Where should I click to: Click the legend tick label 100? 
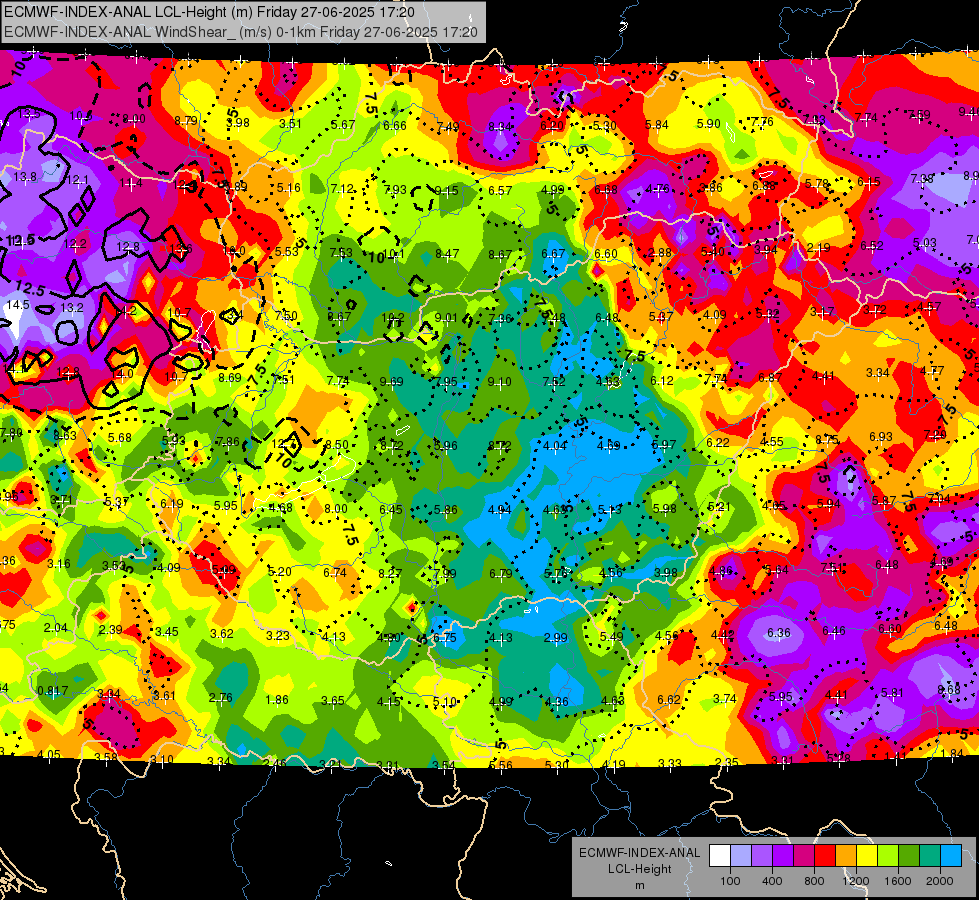point(730,881)
